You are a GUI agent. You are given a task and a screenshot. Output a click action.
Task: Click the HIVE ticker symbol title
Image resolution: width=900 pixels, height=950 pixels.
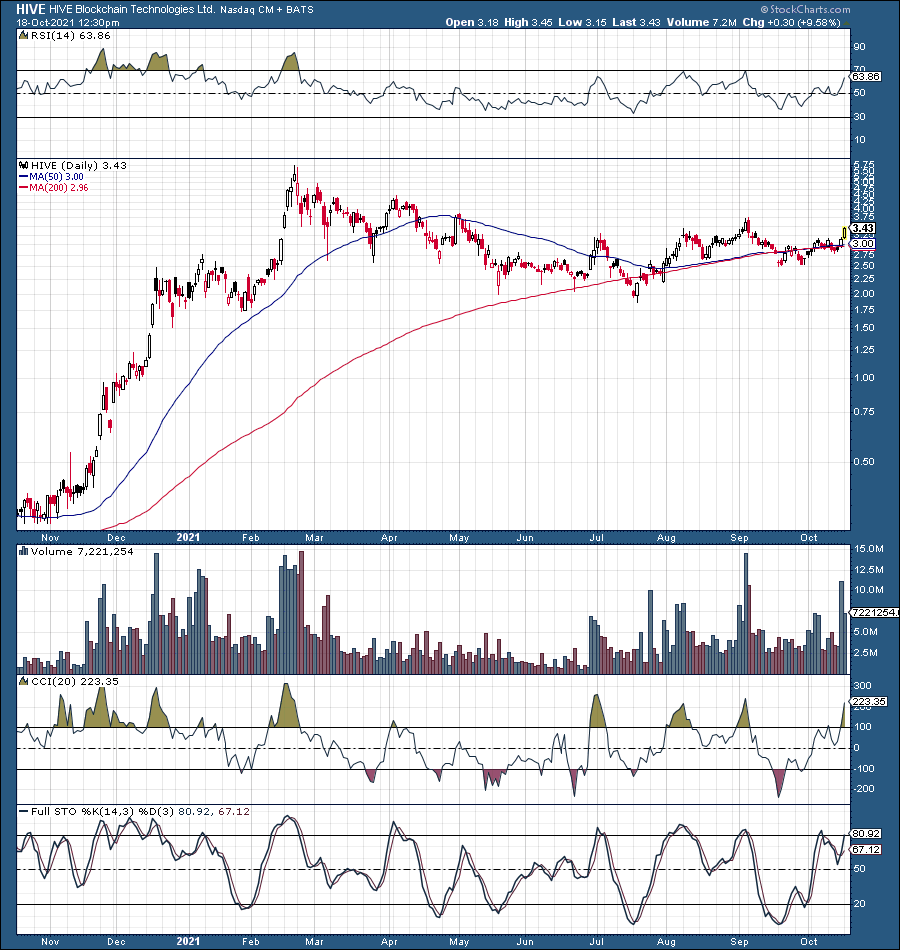point(30,9)
